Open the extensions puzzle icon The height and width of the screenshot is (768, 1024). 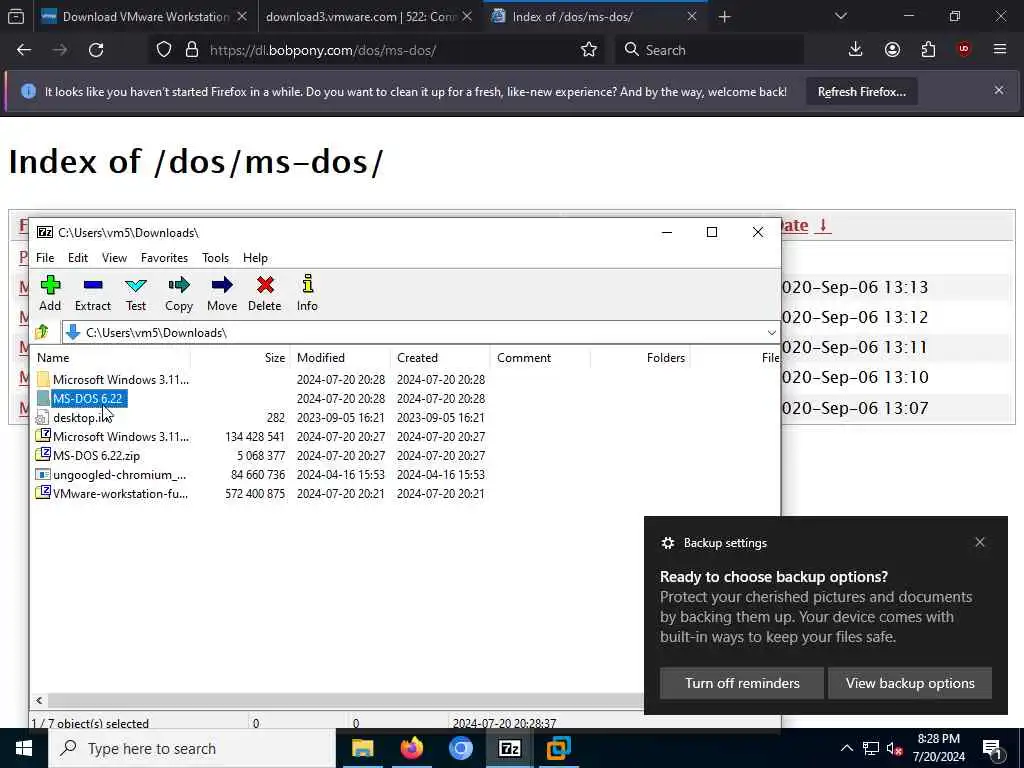click(x=928, y=50)
